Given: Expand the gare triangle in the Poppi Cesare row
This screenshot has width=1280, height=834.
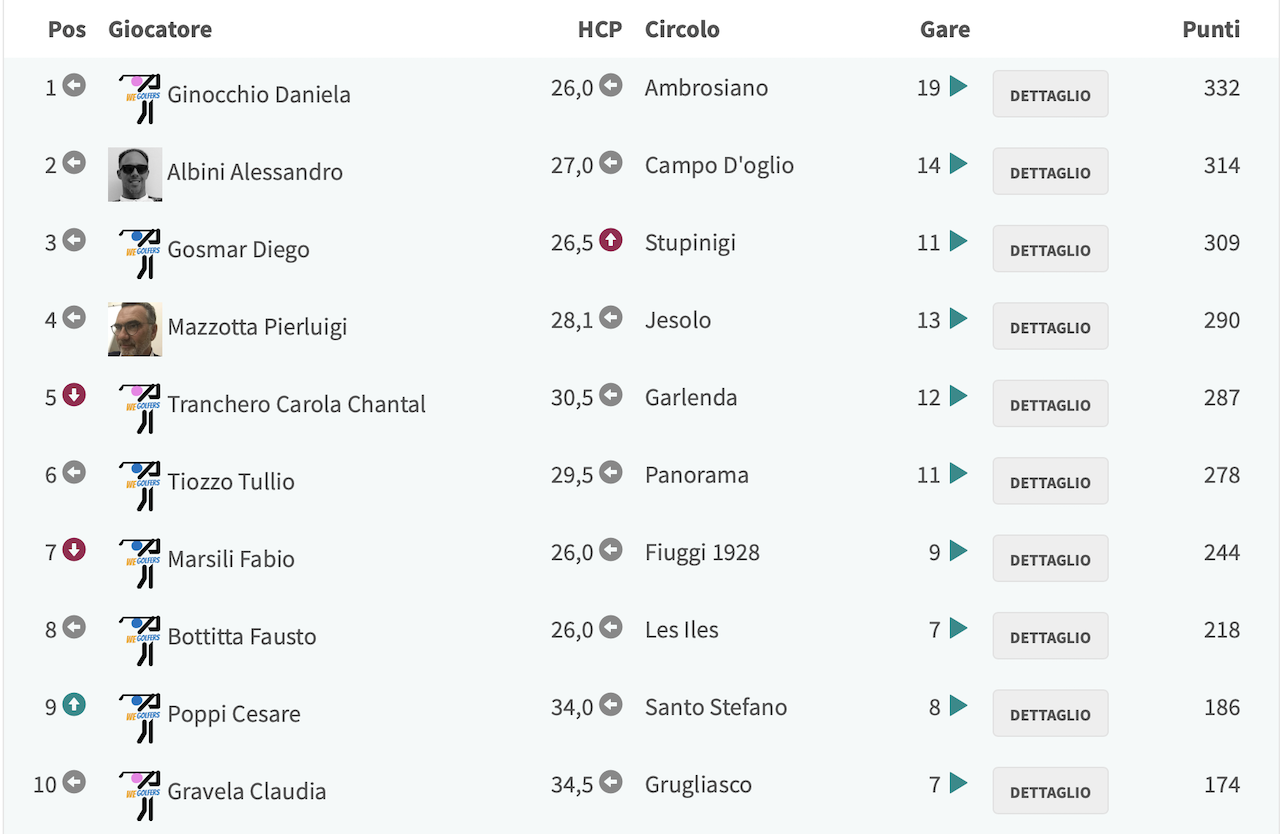Looking at the screenshot, I should [x=958, y=705].
